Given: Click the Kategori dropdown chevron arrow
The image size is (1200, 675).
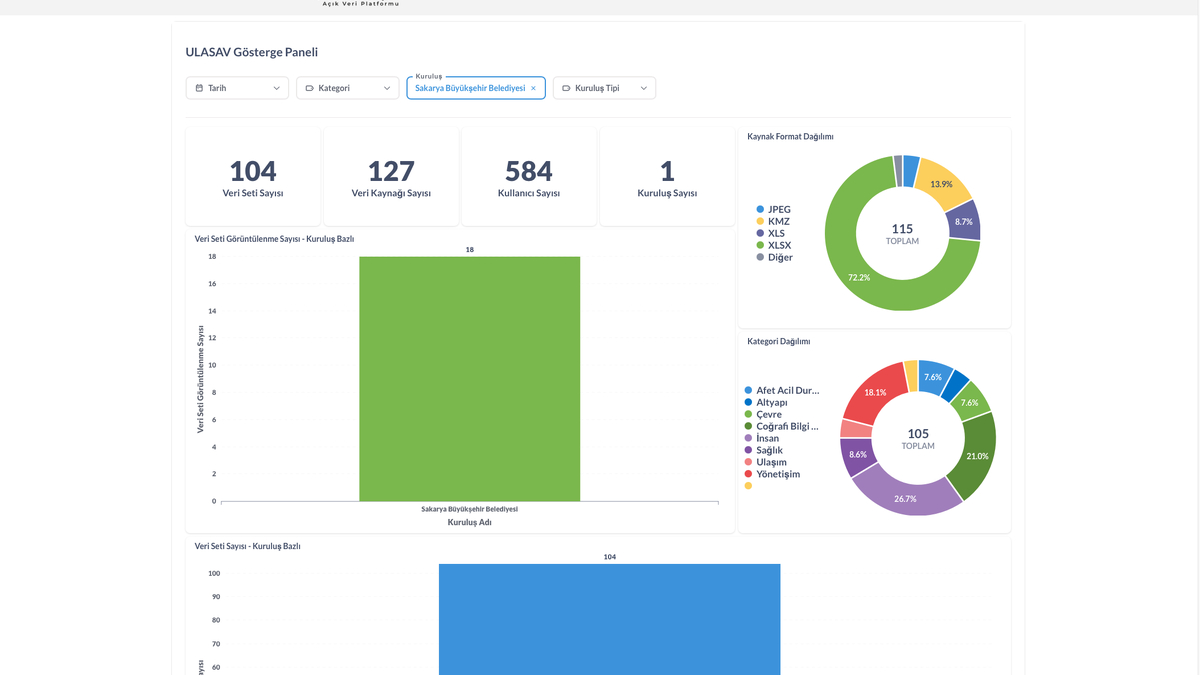Looking at the screenshot, I should (x=387, y=88).
